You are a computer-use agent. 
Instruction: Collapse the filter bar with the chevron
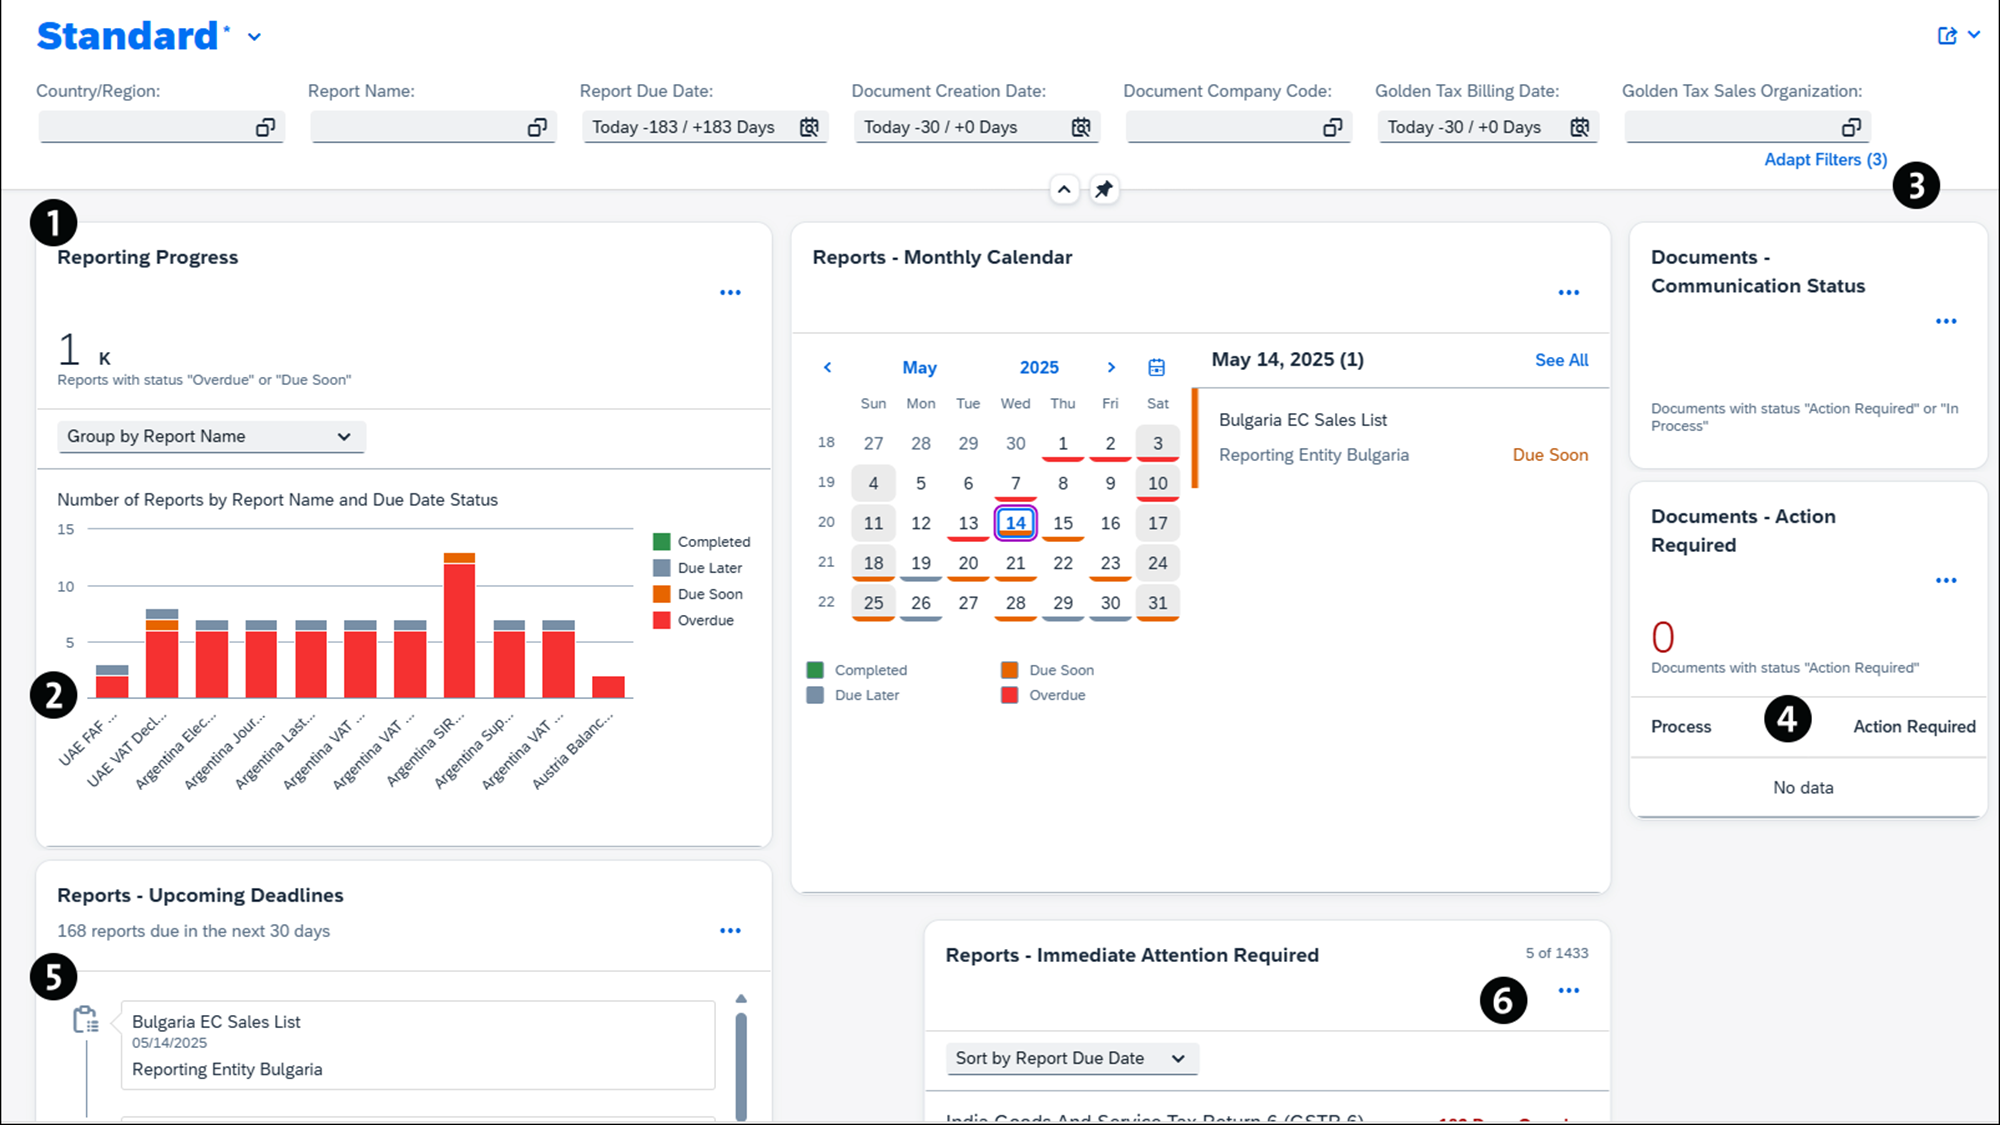click(1064, 189)
